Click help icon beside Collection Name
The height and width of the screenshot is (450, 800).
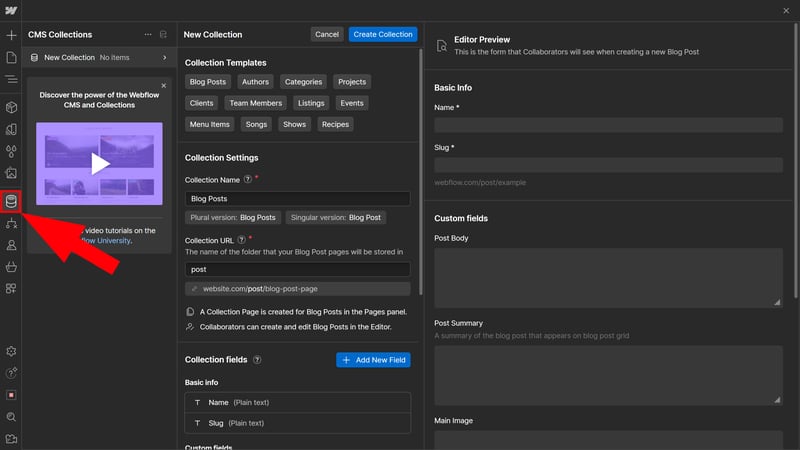247,179
